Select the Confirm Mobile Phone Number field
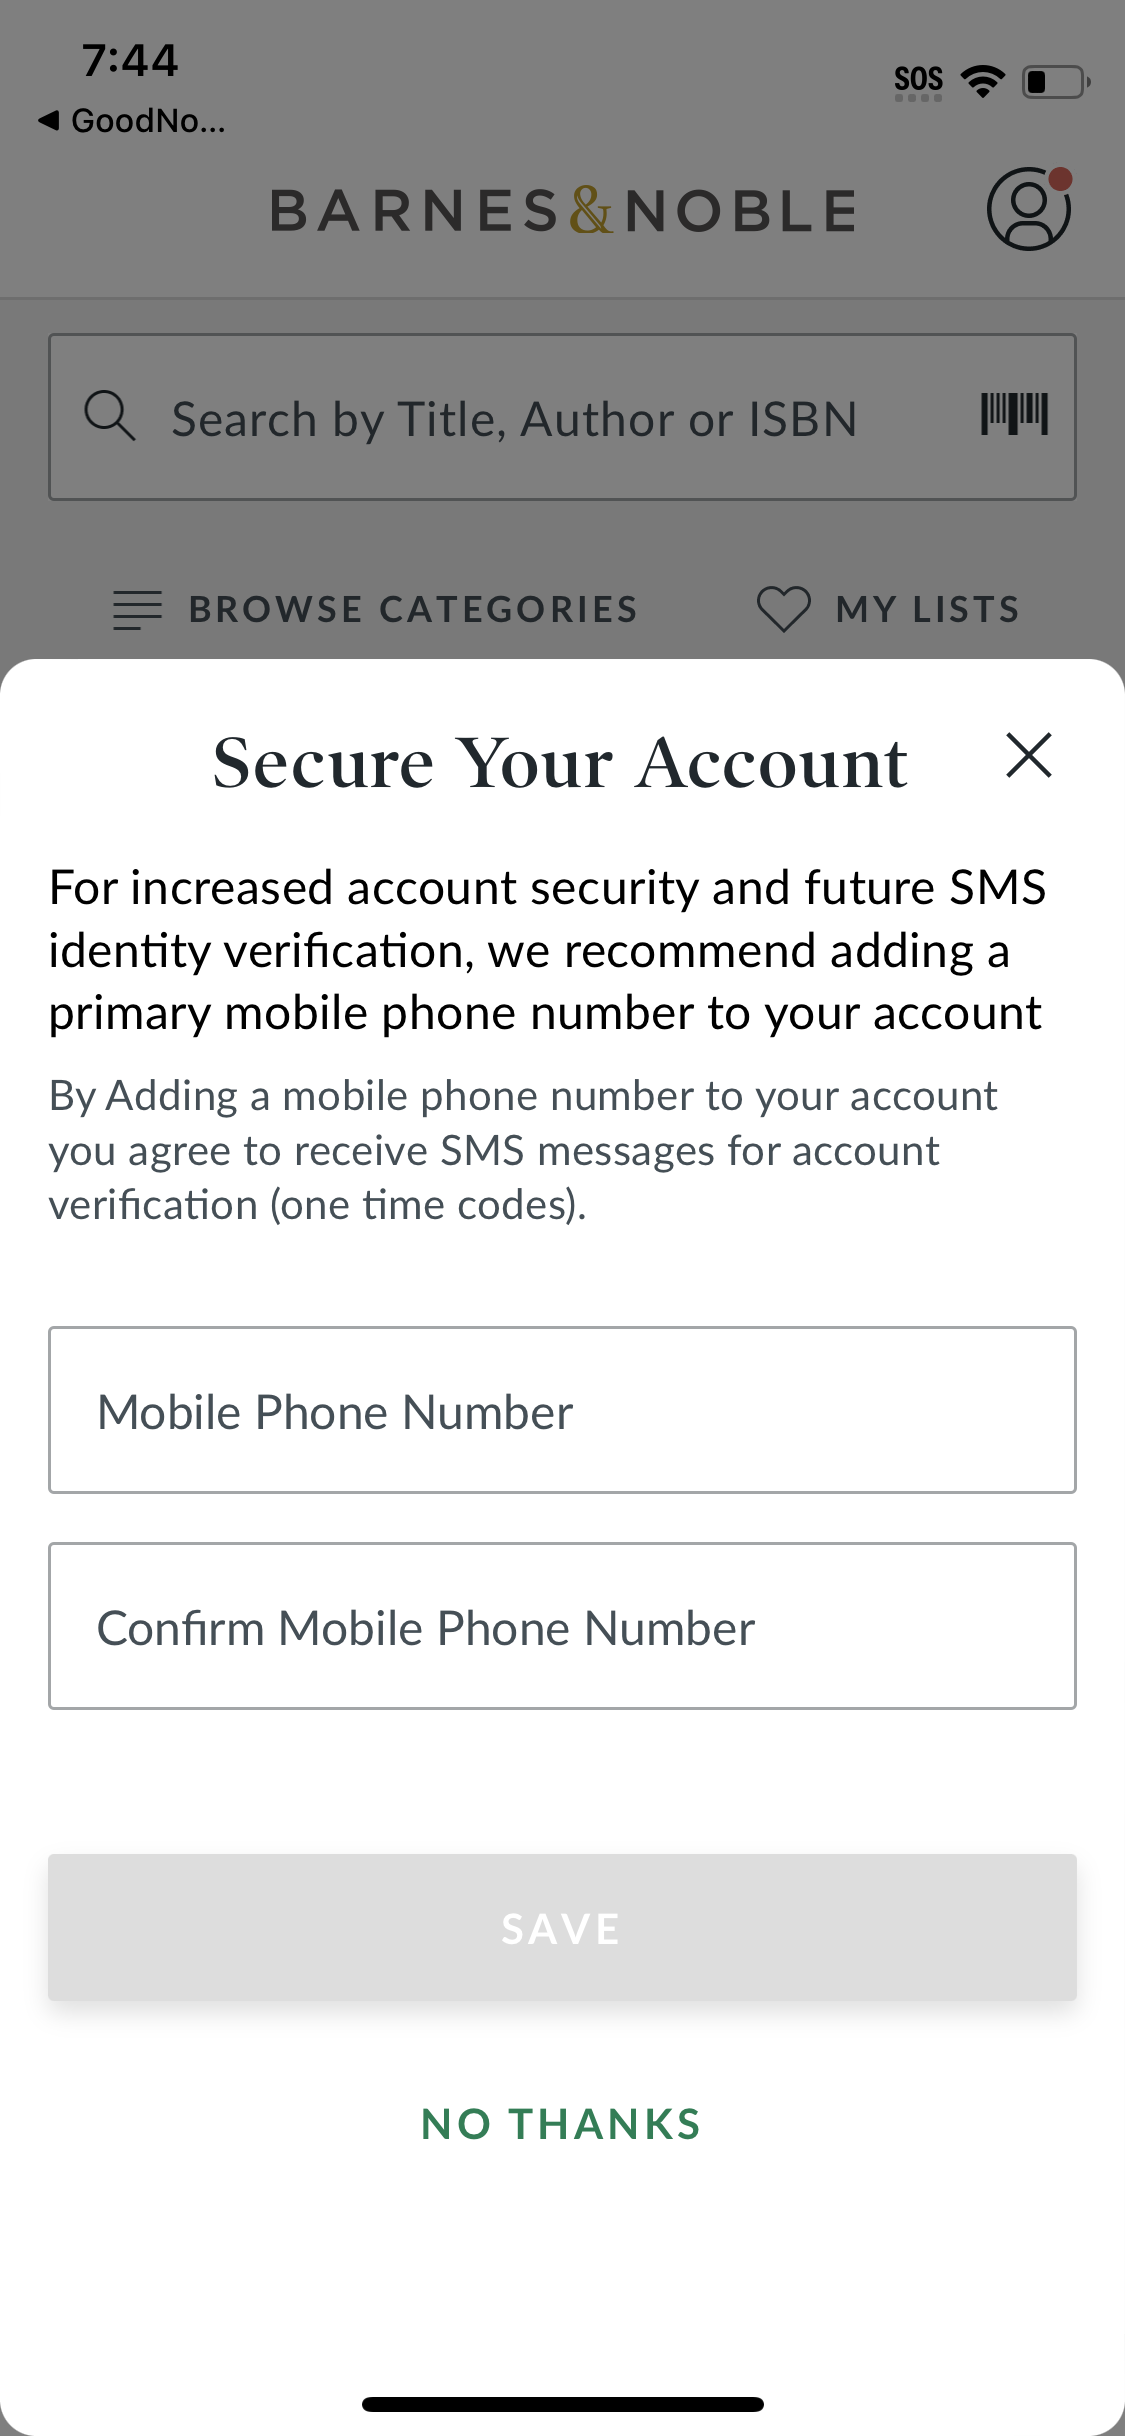This screenshot has width=1125, height=2436. click(x=562, y=1626)
